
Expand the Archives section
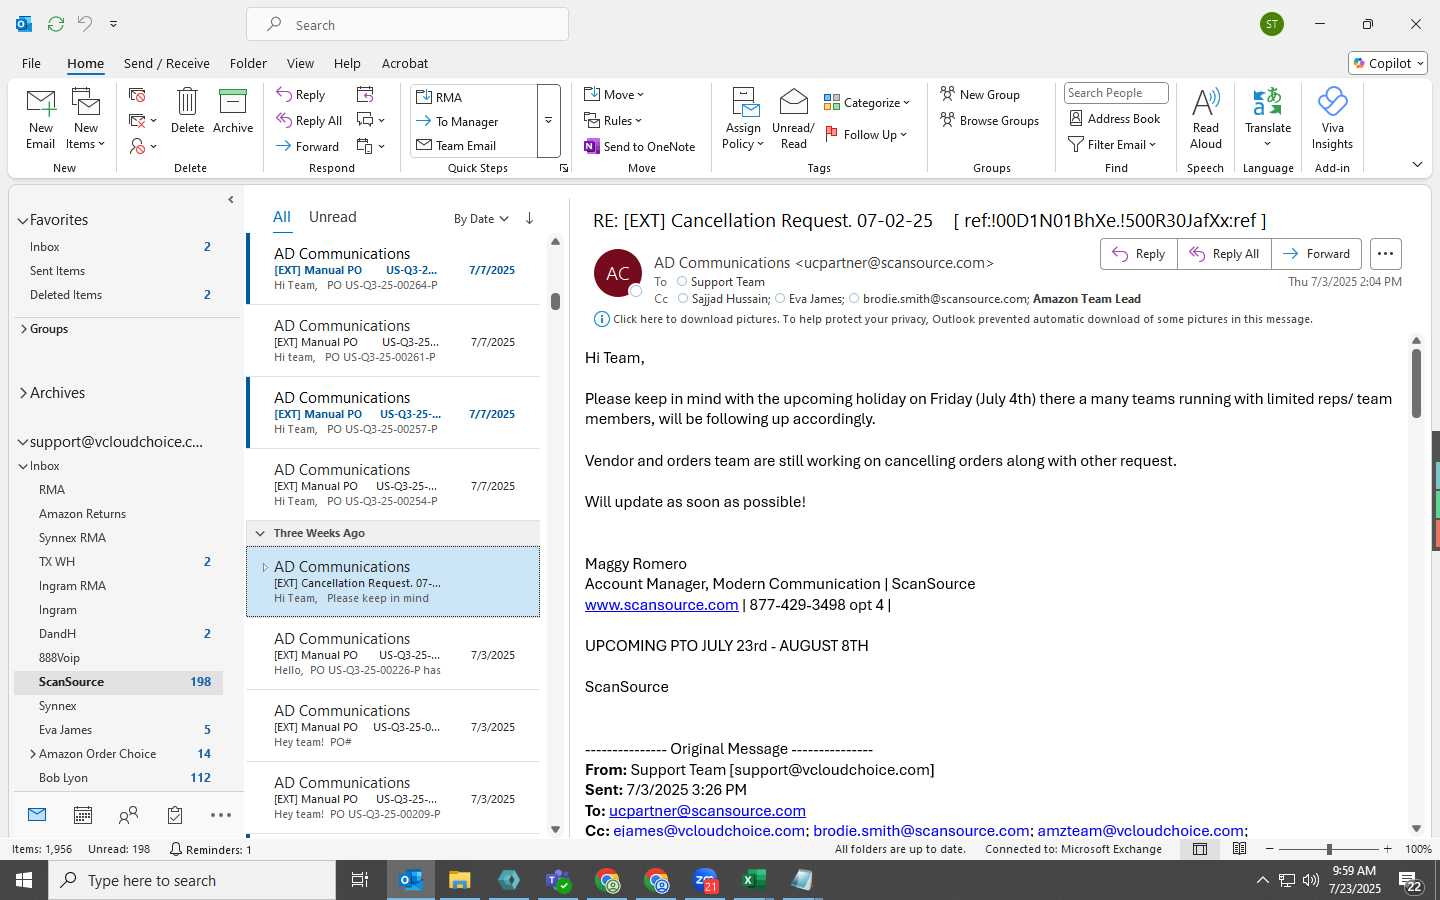pyautogui.click(x=22, y=393)
